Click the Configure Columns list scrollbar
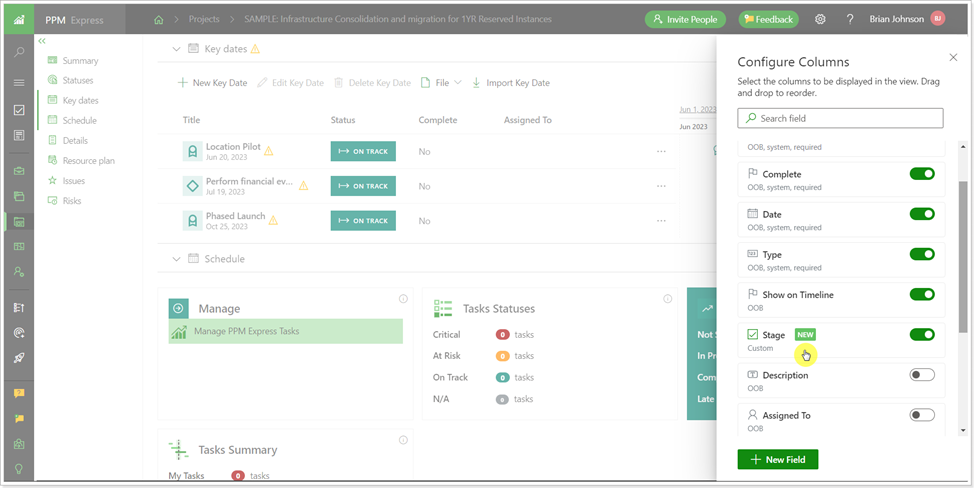Screen dimensions: 974x488 (x=963, y=256)
